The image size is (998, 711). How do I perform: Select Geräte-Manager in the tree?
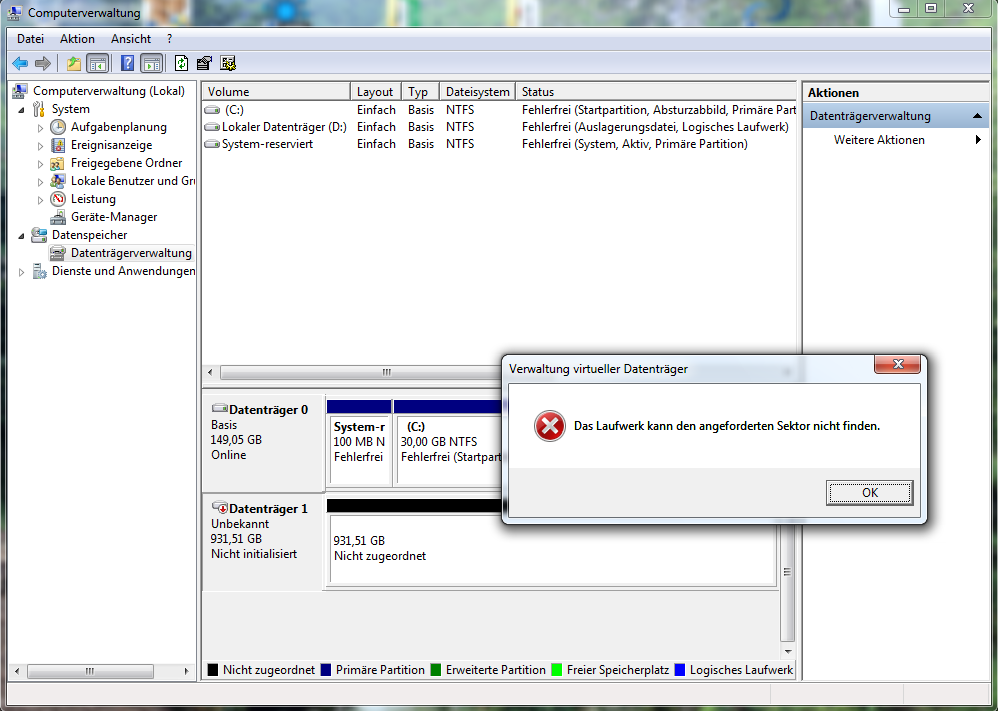(113, 217)
